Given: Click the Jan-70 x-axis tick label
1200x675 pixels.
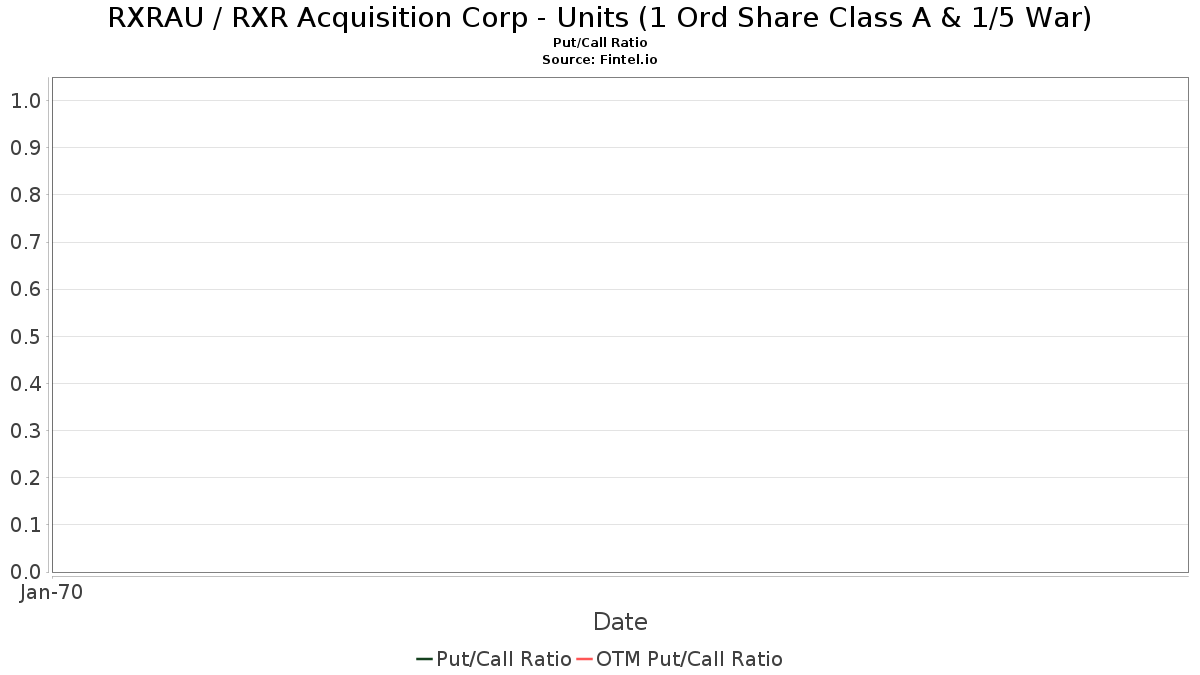Looking at the screenshot, I should 52,592.
